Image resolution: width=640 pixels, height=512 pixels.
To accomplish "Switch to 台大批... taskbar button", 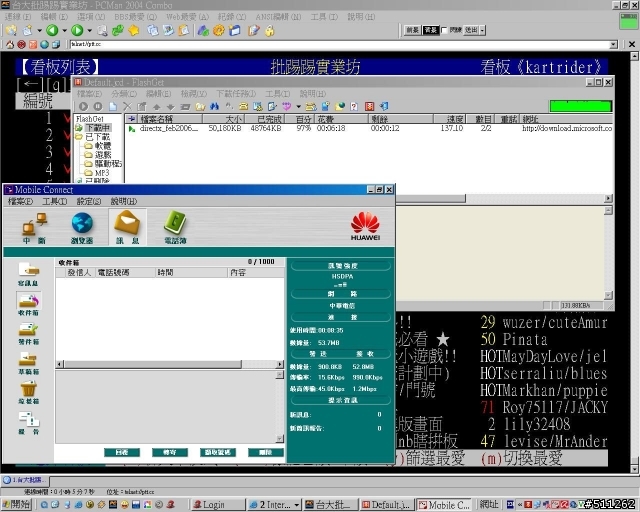I will coord(331,505).
